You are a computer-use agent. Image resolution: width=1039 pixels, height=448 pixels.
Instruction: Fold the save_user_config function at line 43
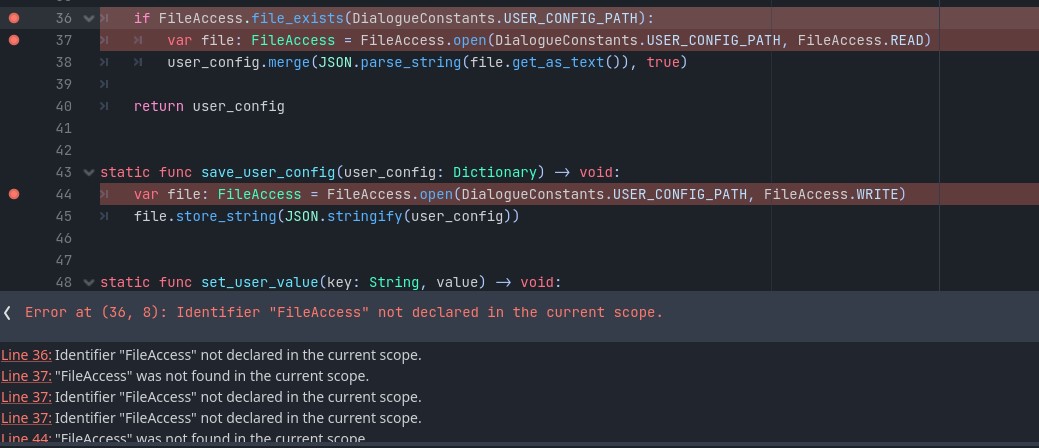pyautogui.click(x=89, y=172)
